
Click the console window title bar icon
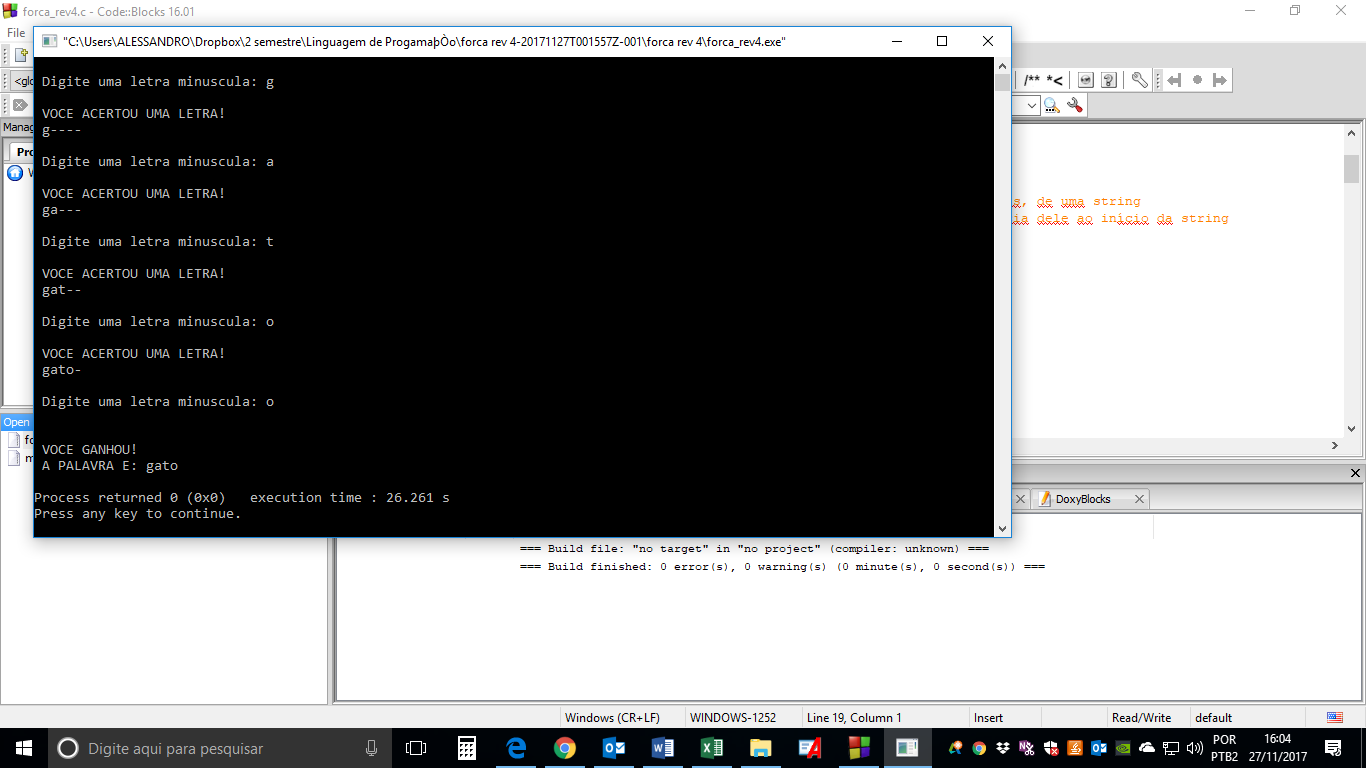click(x=47, y=41)
